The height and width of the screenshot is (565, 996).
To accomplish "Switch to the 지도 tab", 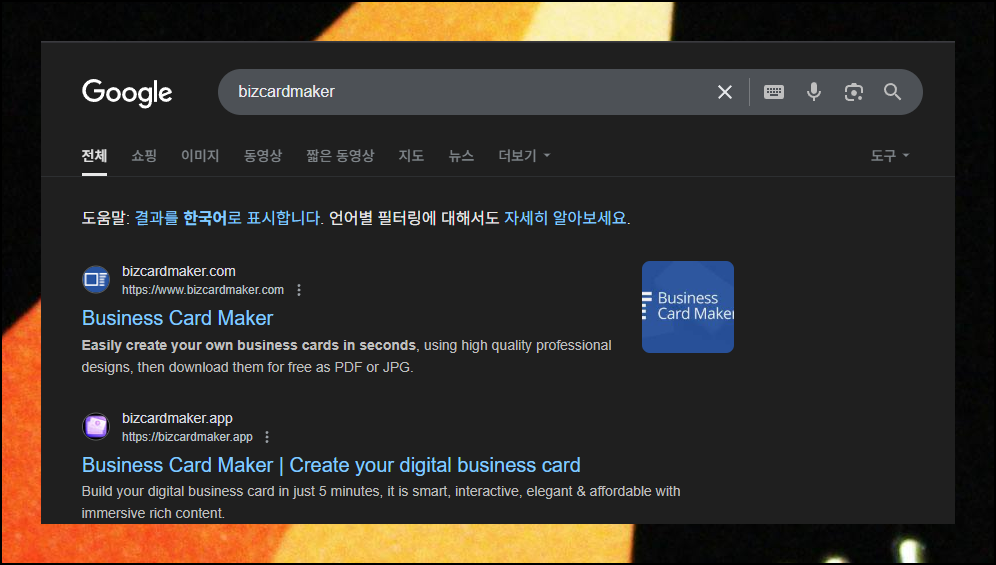I will [411, 156].
